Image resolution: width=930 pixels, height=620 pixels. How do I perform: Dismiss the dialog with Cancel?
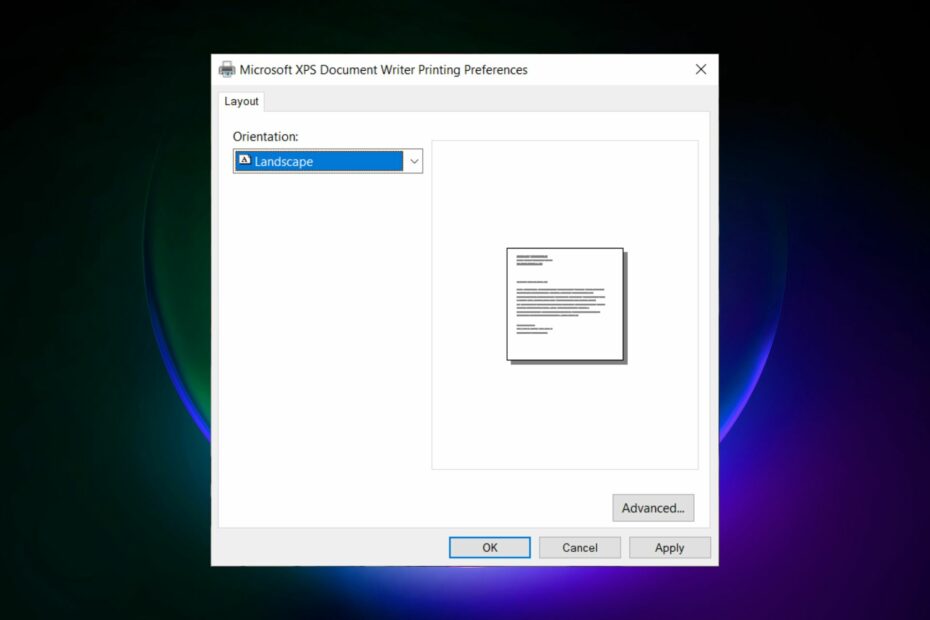pyautogui.click(x=579, y=548)
